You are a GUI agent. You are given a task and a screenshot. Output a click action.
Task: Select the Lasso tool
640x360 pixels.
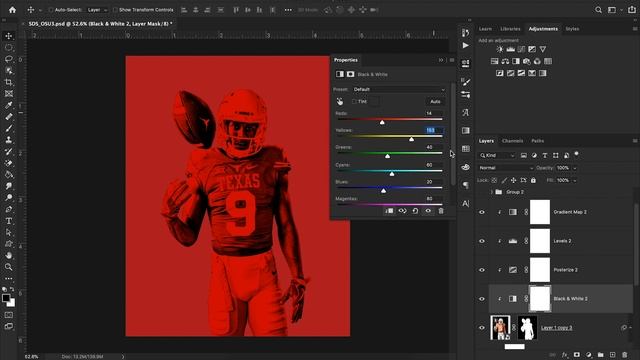[9, 59]
